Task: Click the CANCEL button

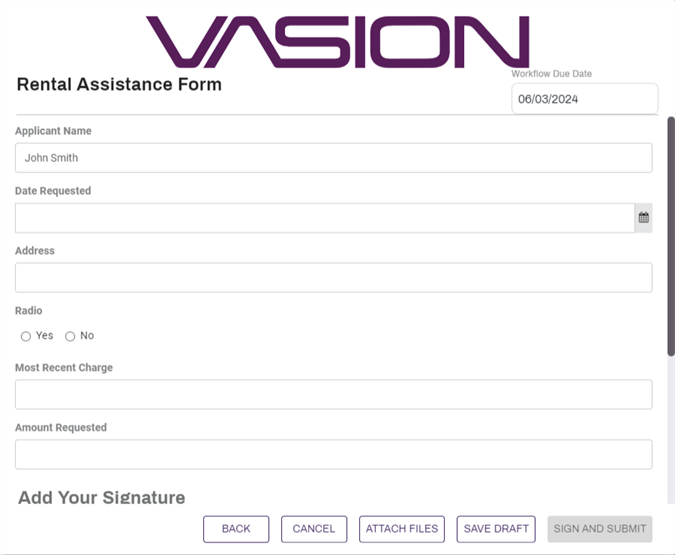Action: click(x=314, y=529)
